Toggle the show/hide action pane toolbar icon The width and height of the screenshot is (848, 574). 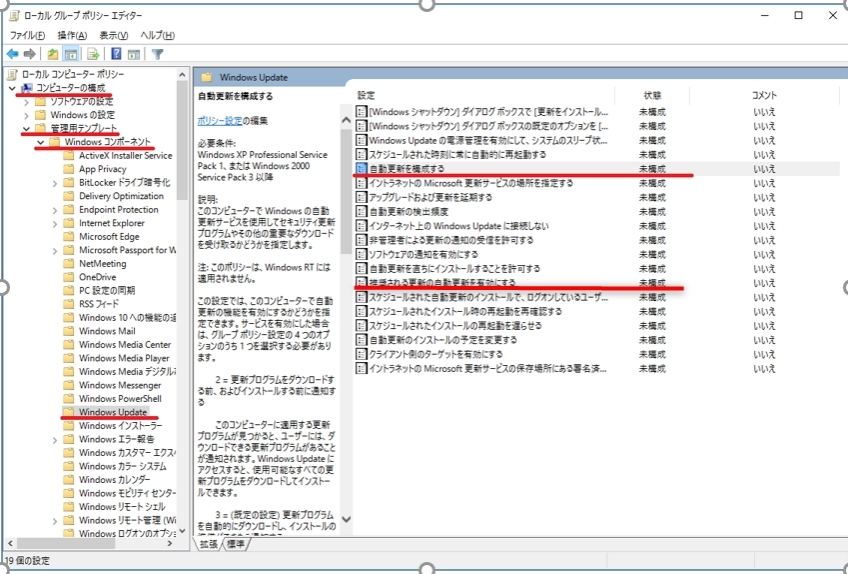click(134, 54)
